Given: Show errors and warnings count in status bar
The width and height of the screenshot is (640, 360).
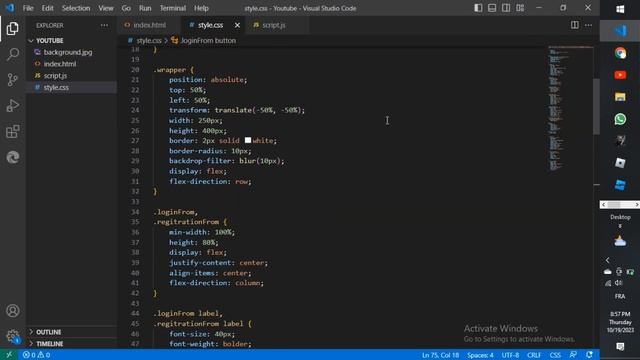Looking at the screenshot, I should 37,355.
